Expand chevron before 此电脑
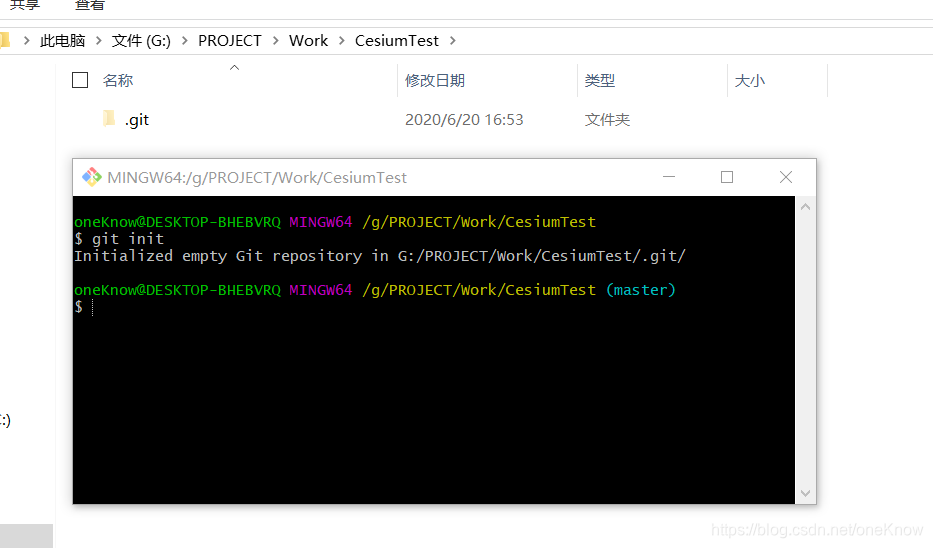Image resolution: width=933 pixels, height=548 pixels. tap(26, 40)
